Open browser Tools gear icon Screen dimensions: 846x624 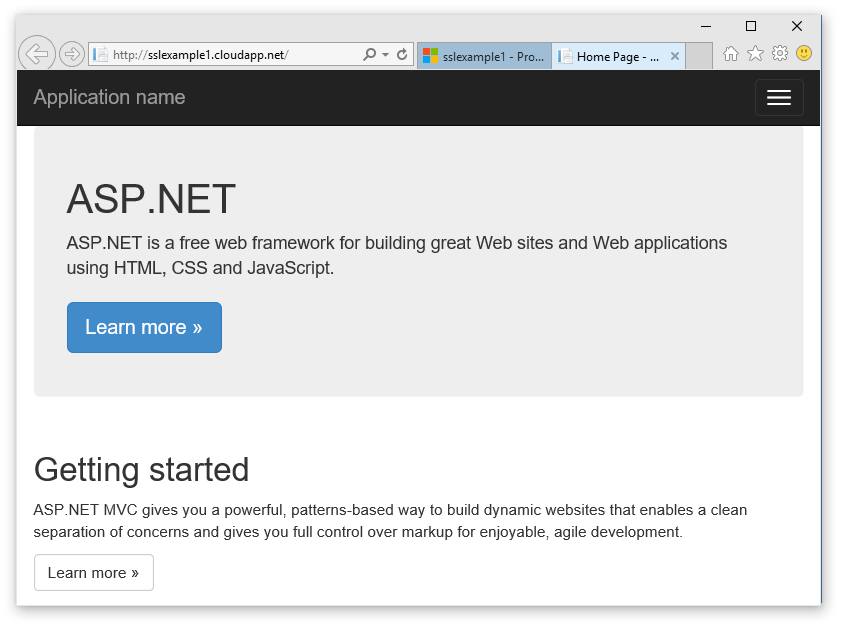pyautogui.click(x=780, y=54)
